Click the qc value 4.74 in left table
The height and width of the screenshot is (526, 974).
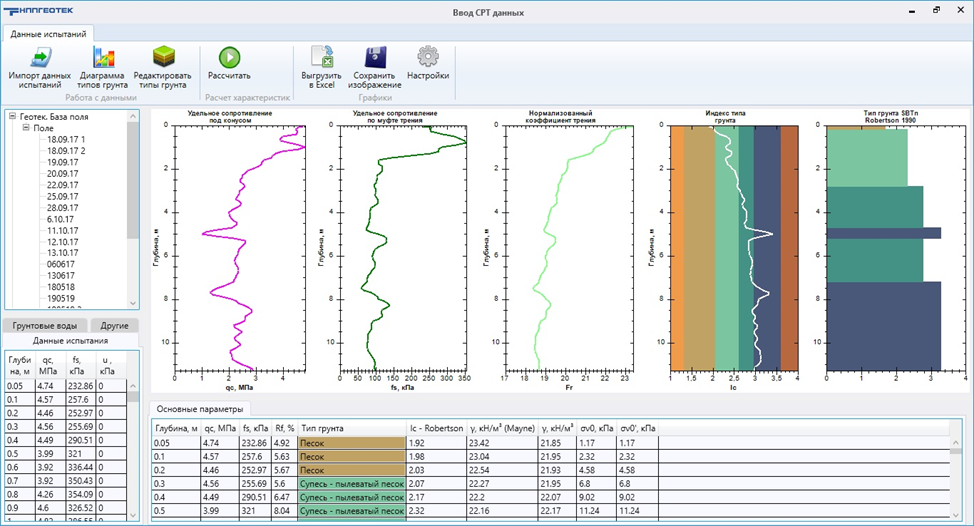45,385
